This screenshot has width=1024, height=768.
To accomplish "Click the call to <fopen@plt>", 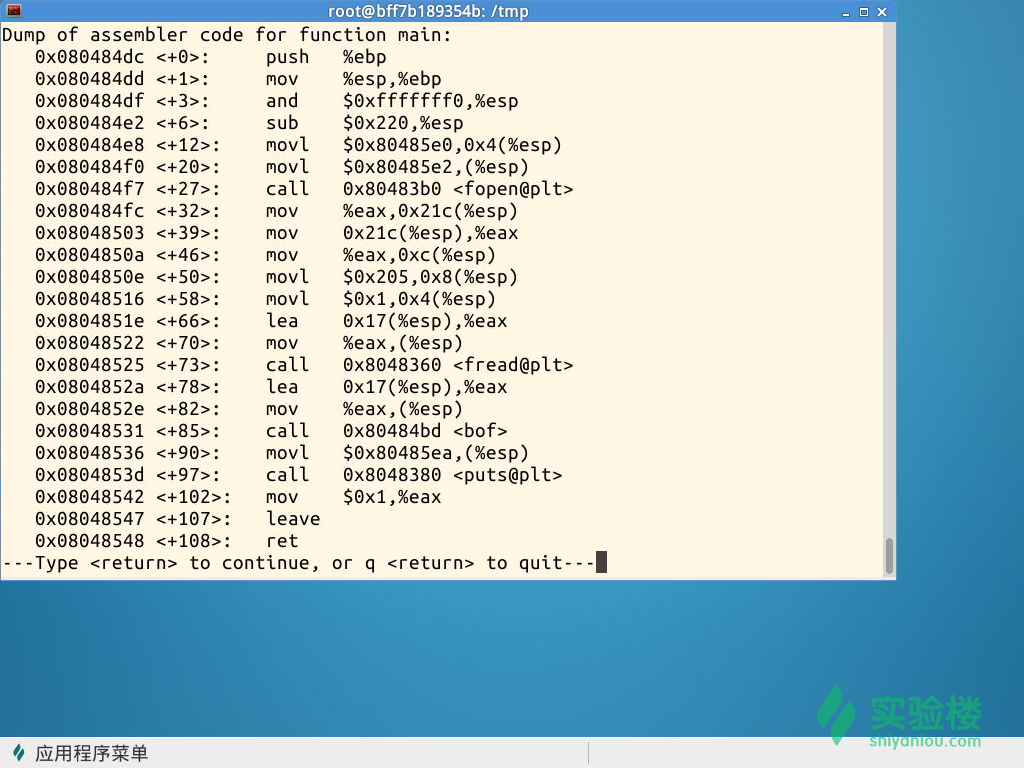I will click(x=304, y=189).
